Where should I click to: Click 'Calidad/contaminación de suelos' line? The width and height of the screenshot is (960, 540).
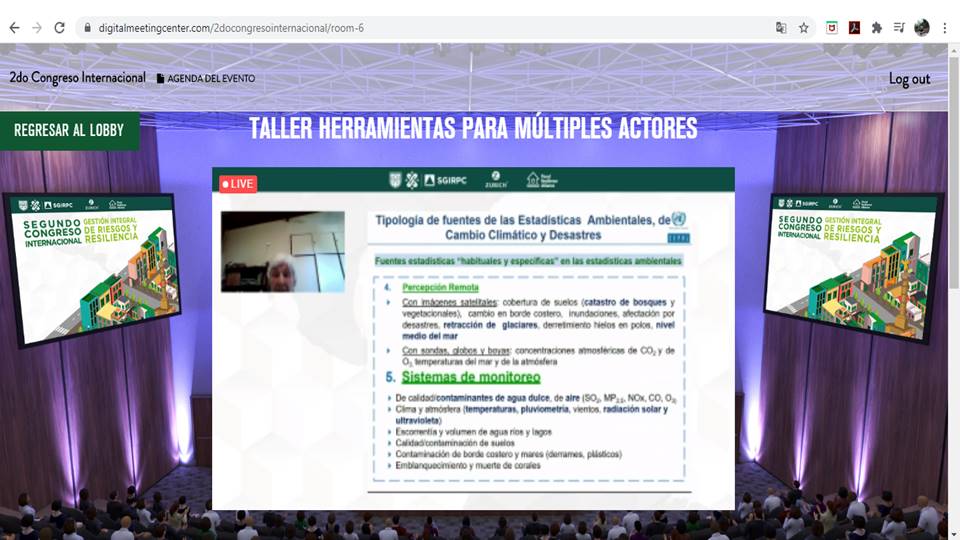pyautogui.click(x=455, y=443)
